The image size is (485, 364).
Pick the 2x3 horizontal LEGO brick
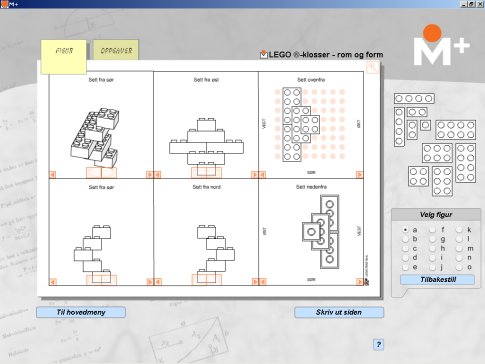pyautogui.click(x=437, y=153)
